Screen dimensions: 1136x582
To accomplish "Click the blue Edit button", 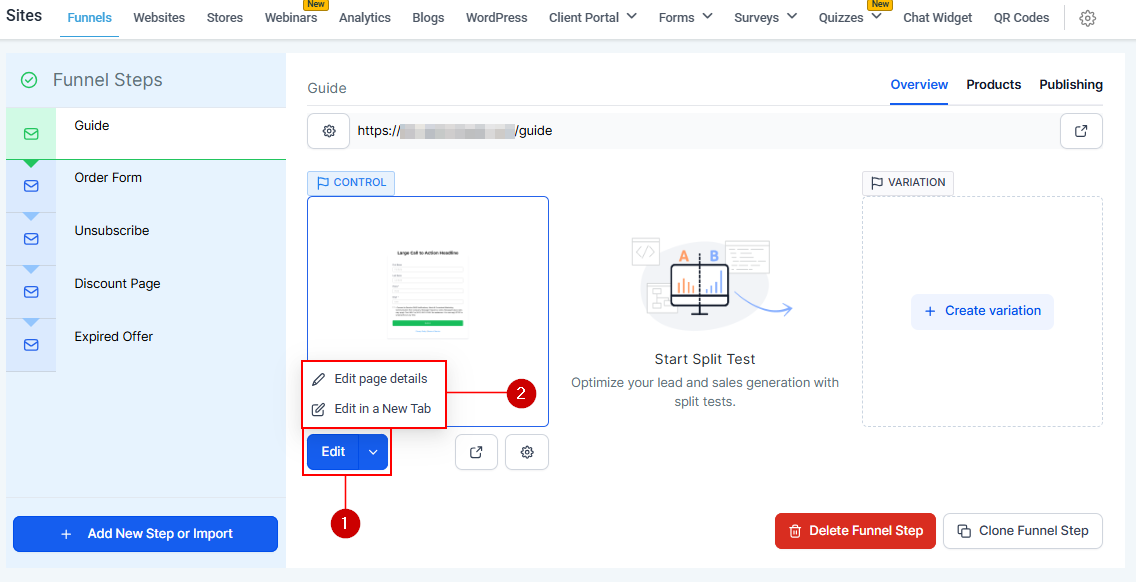I will coord(333,452).
